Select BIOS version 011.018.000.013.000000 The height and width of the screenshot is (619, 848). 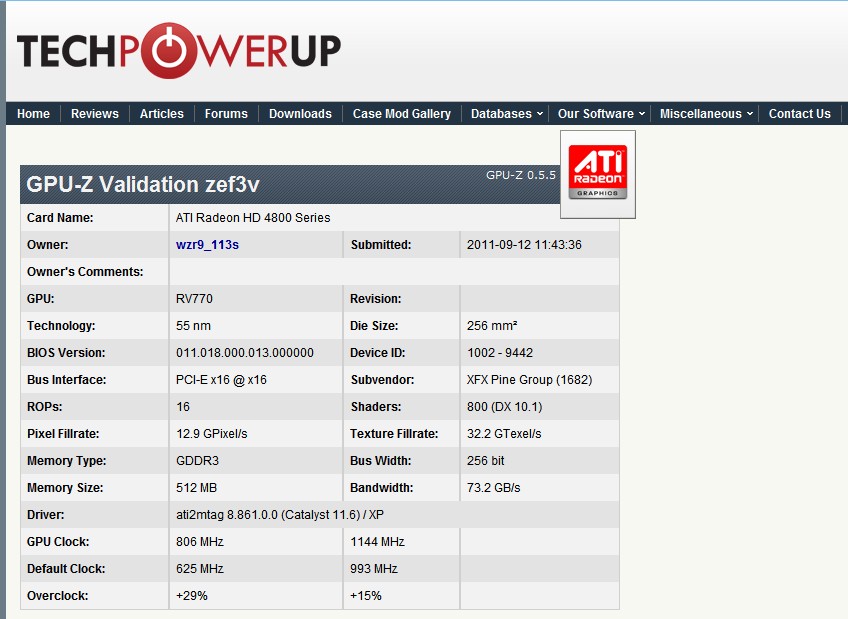click(x=244, y=352)
